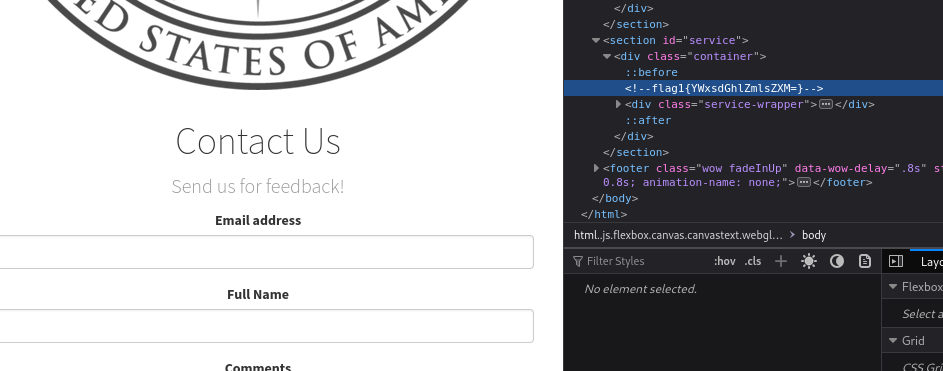Toggle .cls class panel
Screen dimensions: 943x371
[752, 261]
